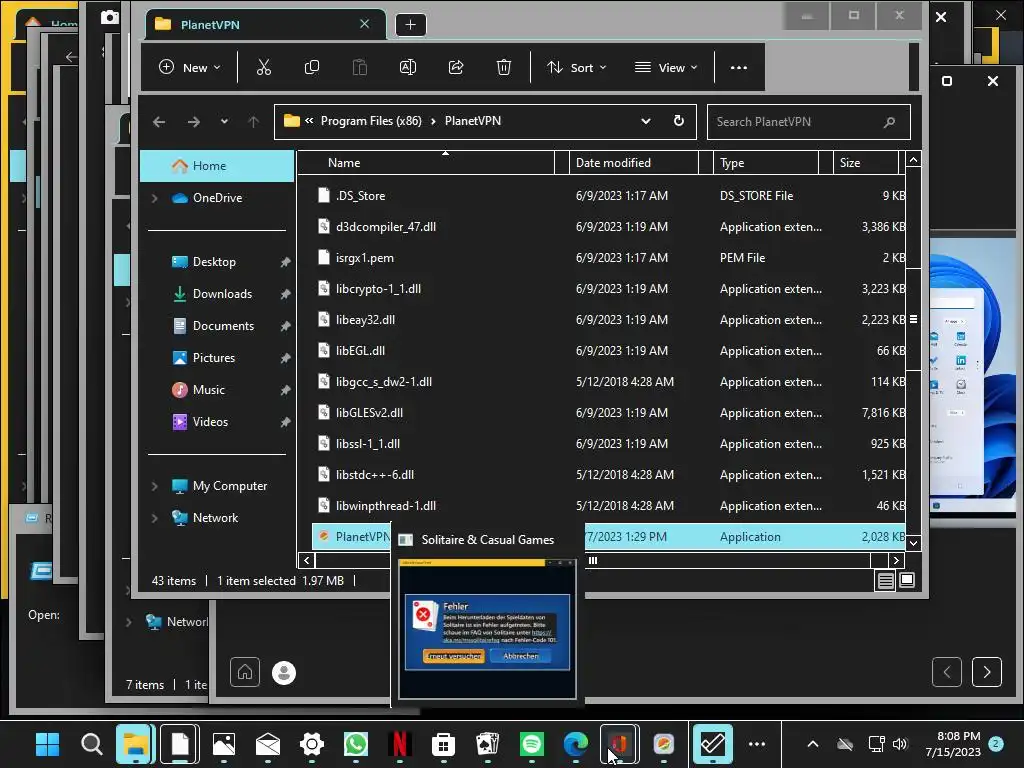Open Netflix from the taskbar
Screen dimensions: 1024x768
[x=400, y=744]
